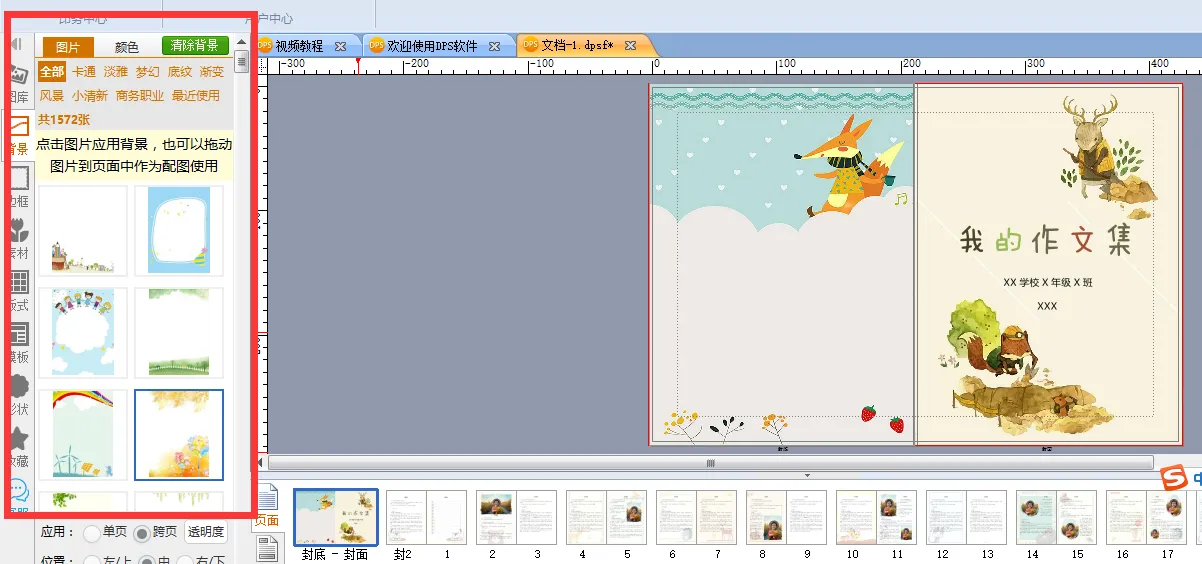Screen dimensions: 1202x564
Task: Switch to the 视频教程 document tab
Action: [x=299, y=46]
